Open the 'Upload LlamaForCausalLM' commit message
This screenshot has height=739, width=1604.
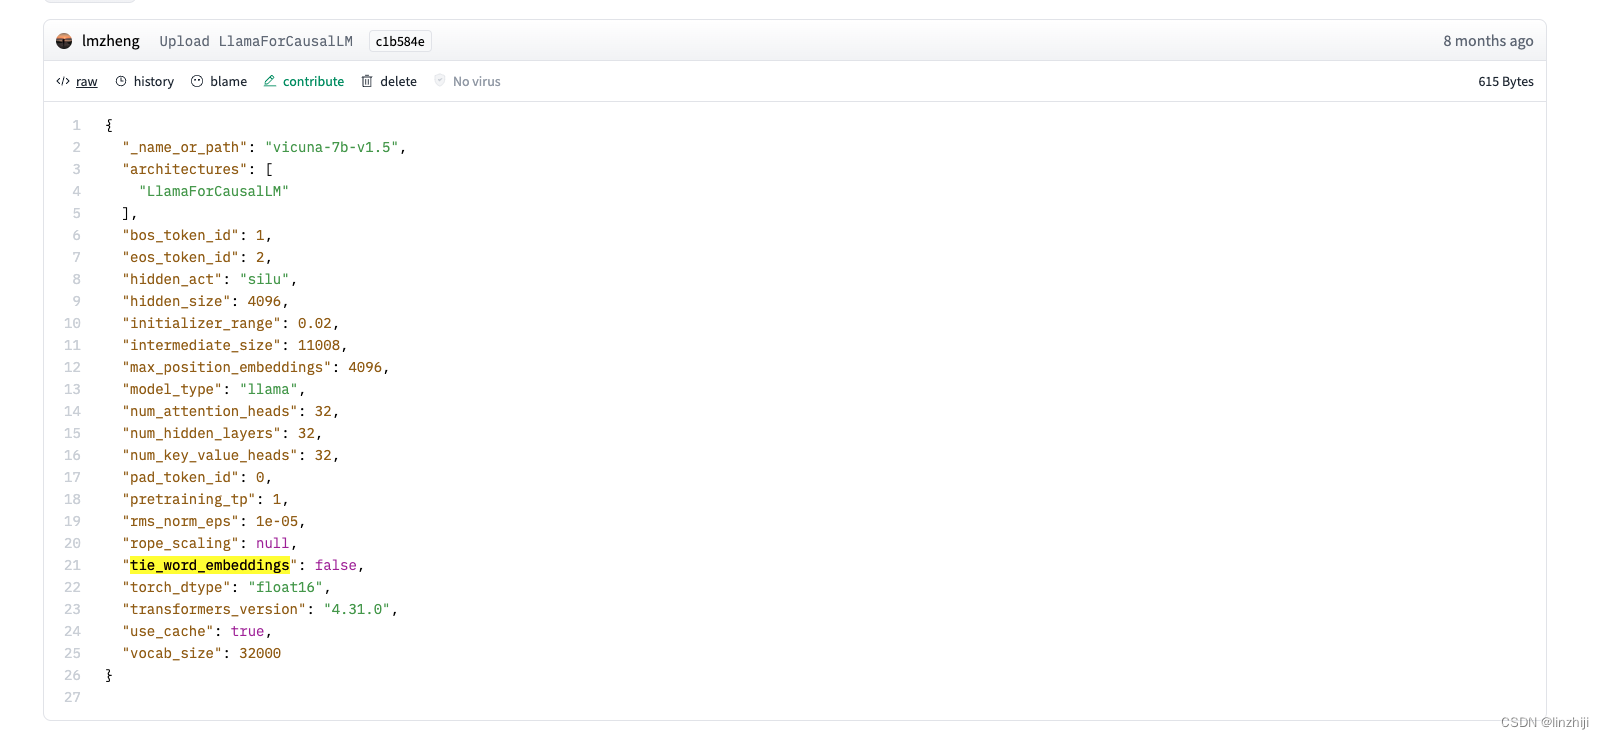pos(256,41)
